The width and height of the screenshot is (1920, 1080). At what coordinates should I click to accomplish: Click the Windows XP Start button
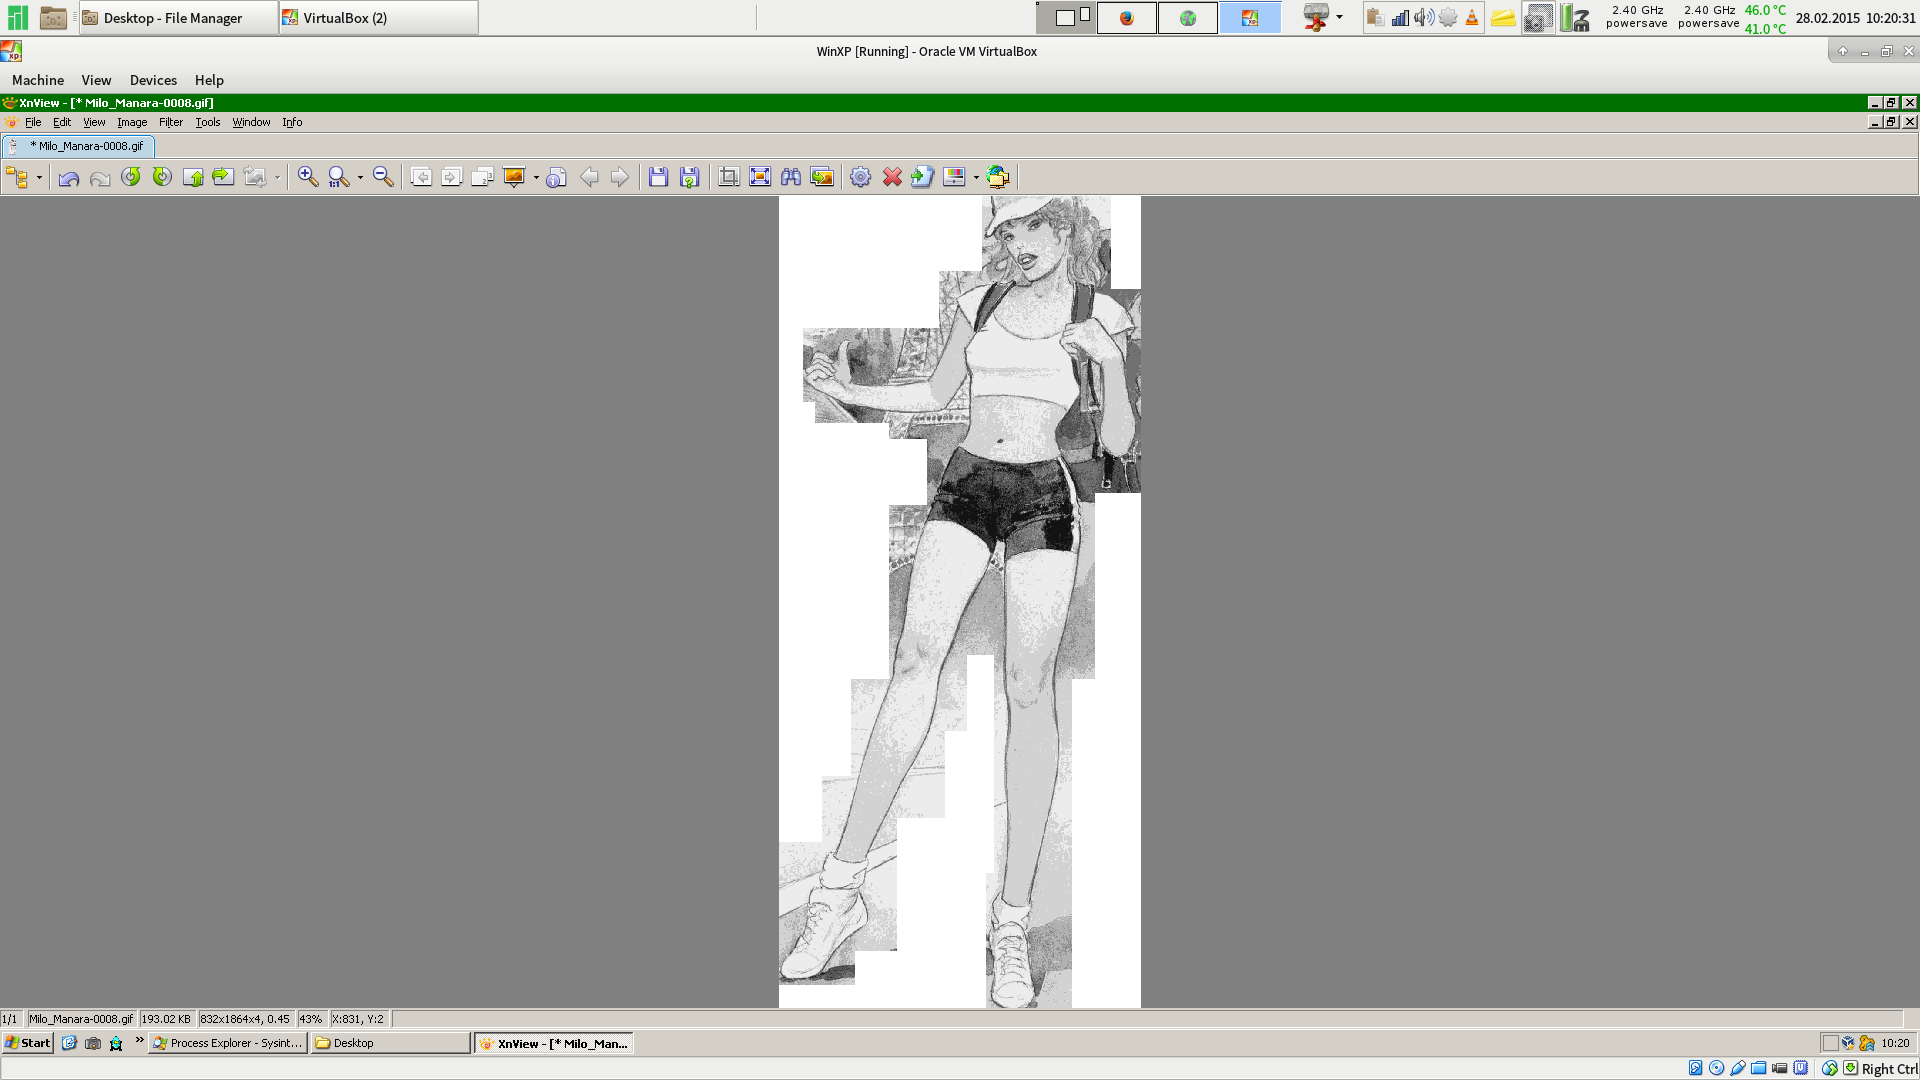(28, 1043)
